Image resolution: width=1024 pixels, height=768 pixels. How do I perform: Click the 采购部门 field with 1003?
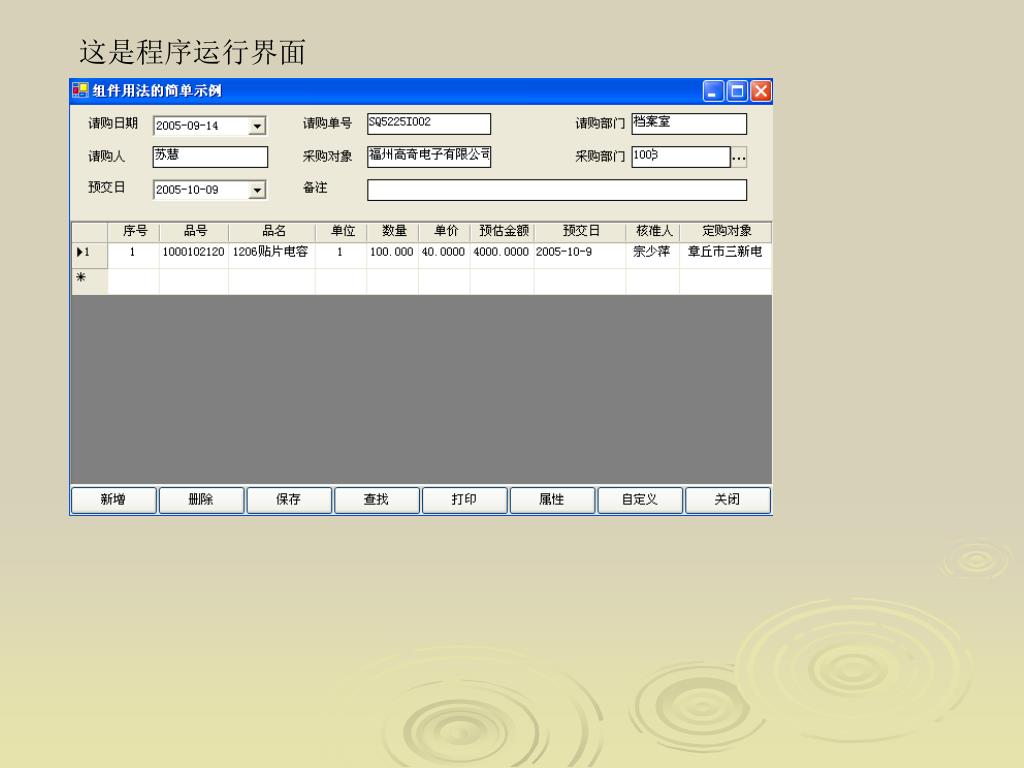point(680,157)
